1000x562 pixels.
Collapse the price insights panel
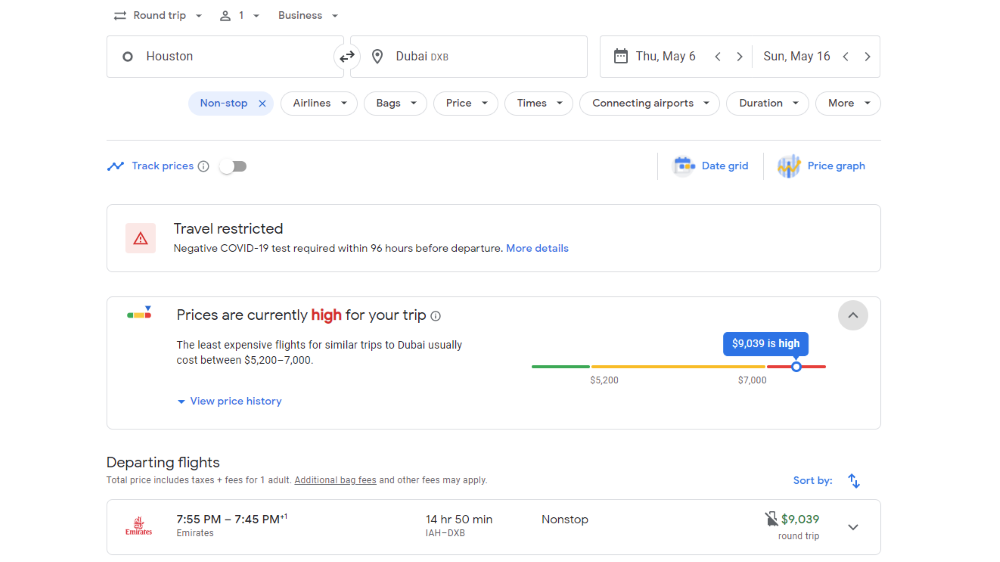pos(853,316)
